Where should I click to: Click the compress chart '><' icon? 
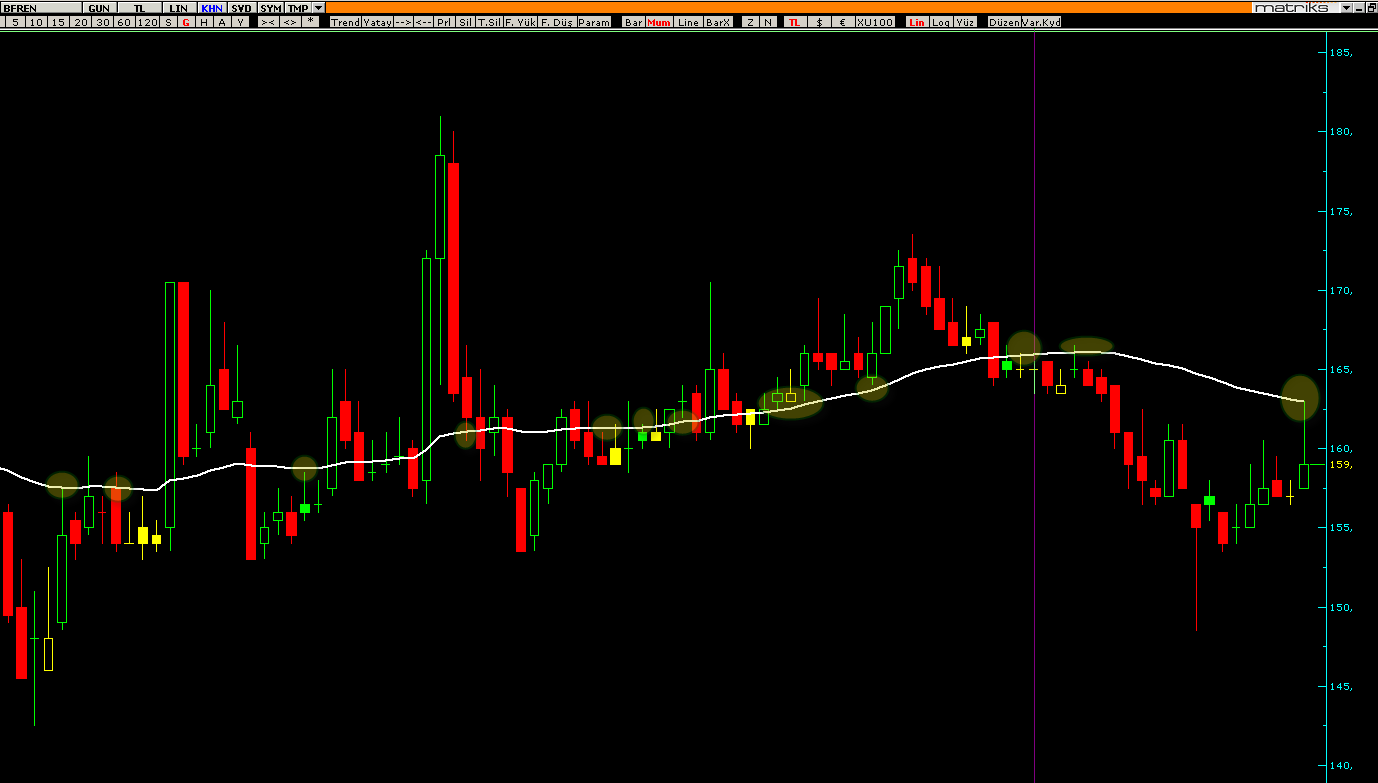268,22
